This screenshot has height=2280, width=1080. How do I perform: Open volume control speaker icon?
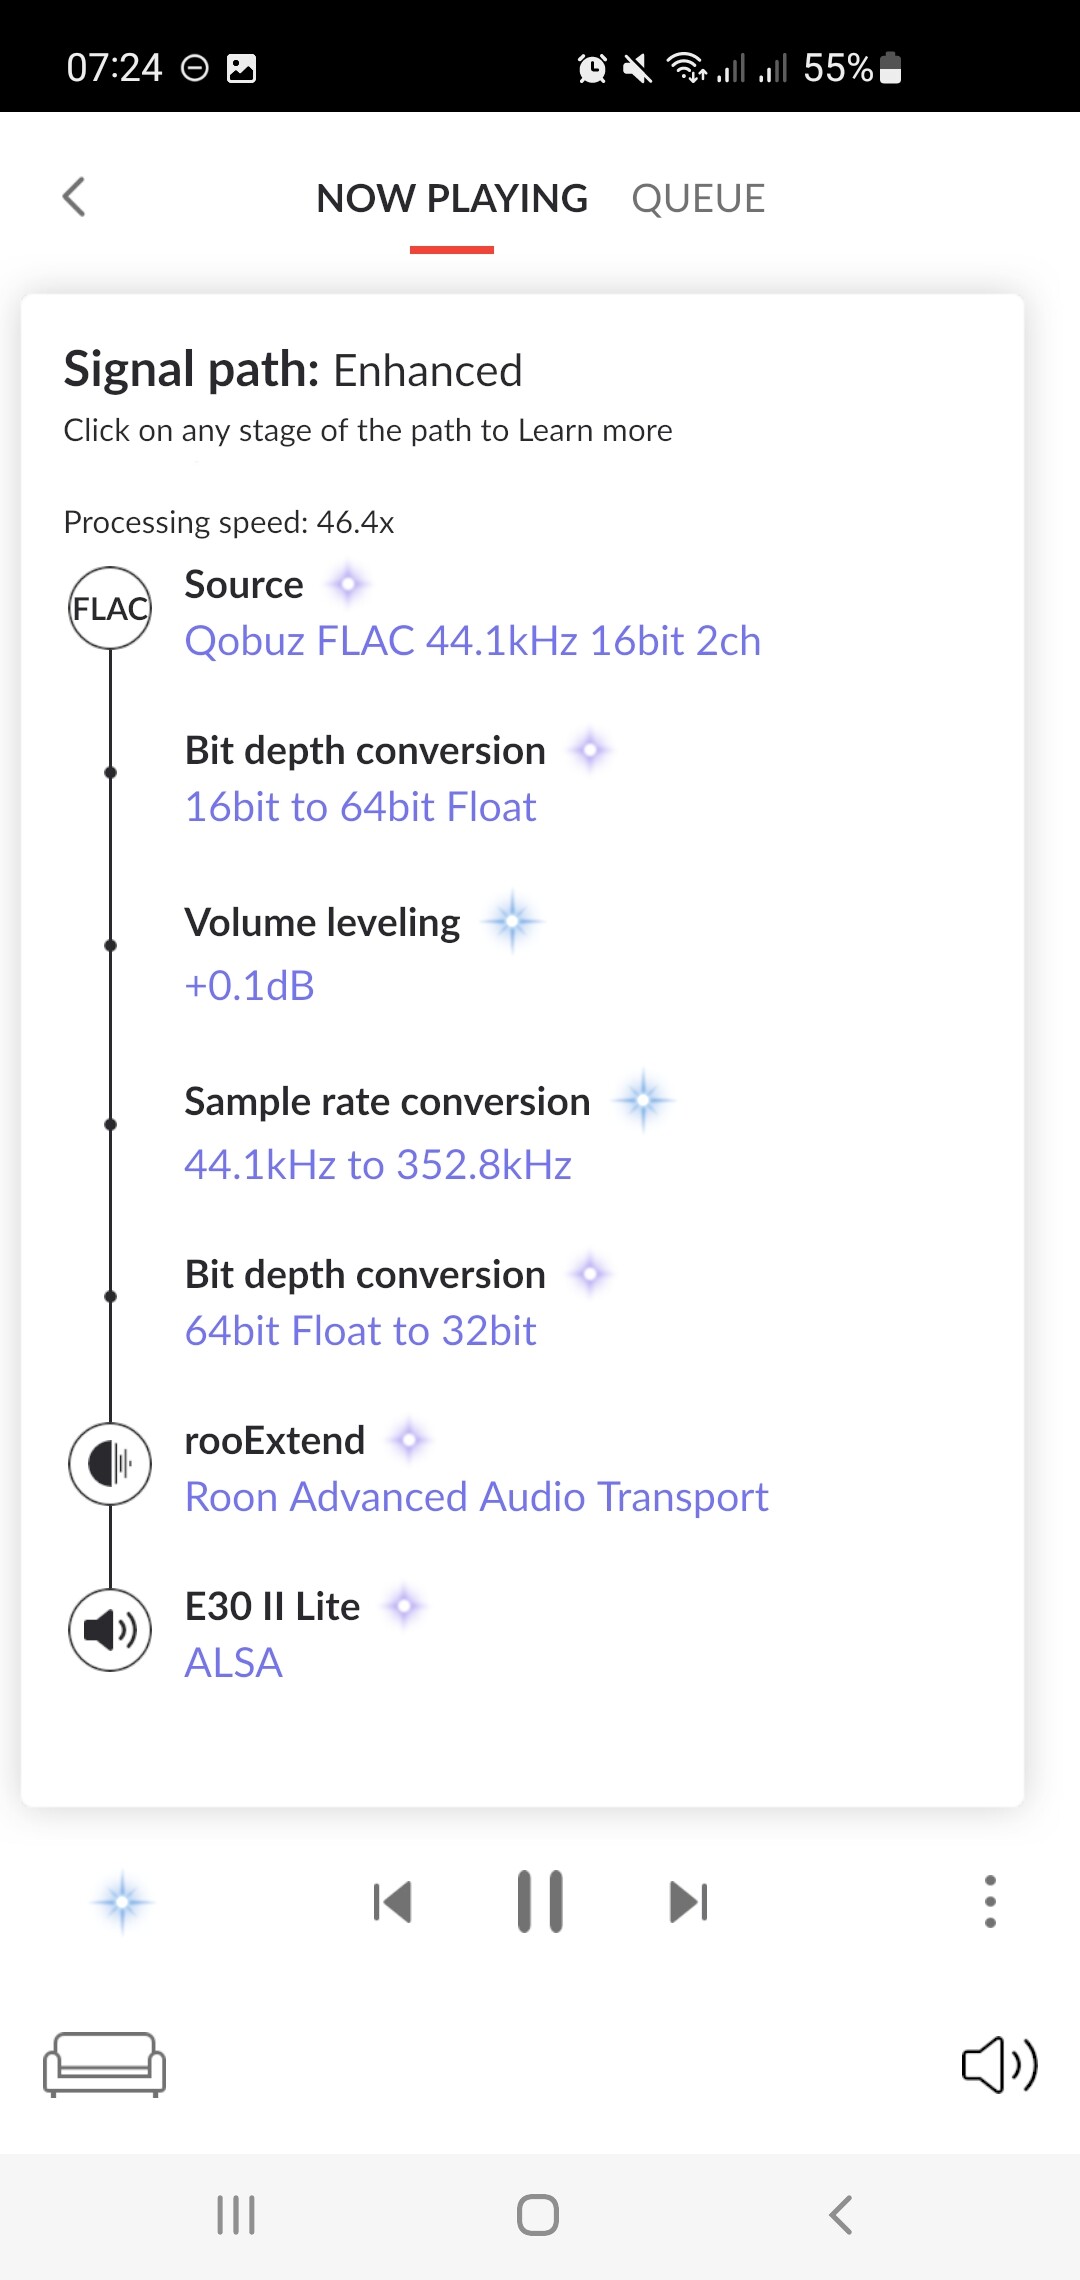pos(999,2064)
